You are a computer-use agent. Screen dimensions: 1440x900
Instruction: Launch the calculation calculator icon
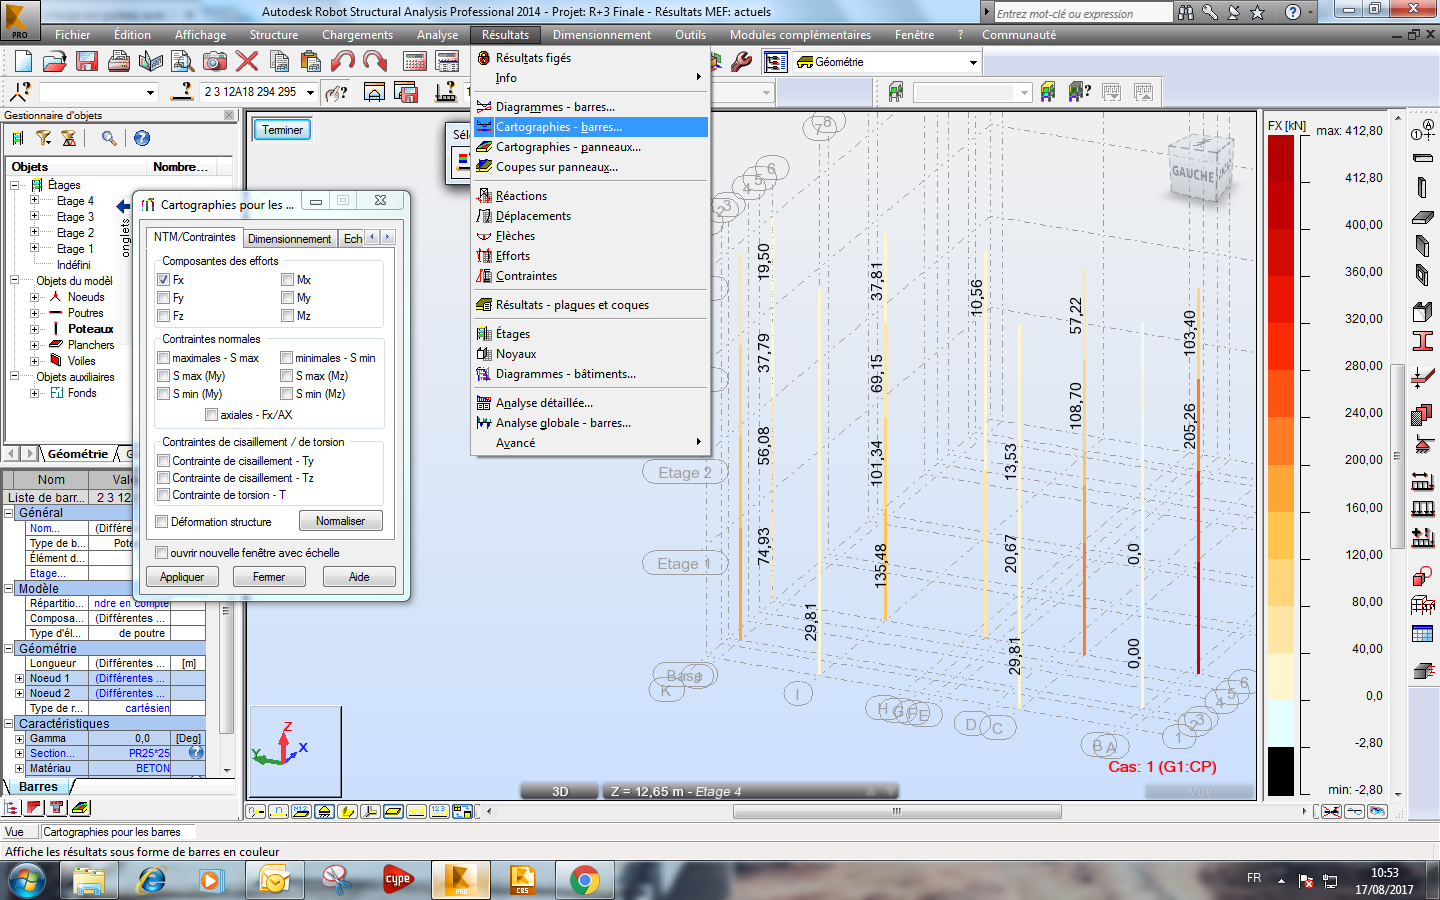[x=415, y=62]
